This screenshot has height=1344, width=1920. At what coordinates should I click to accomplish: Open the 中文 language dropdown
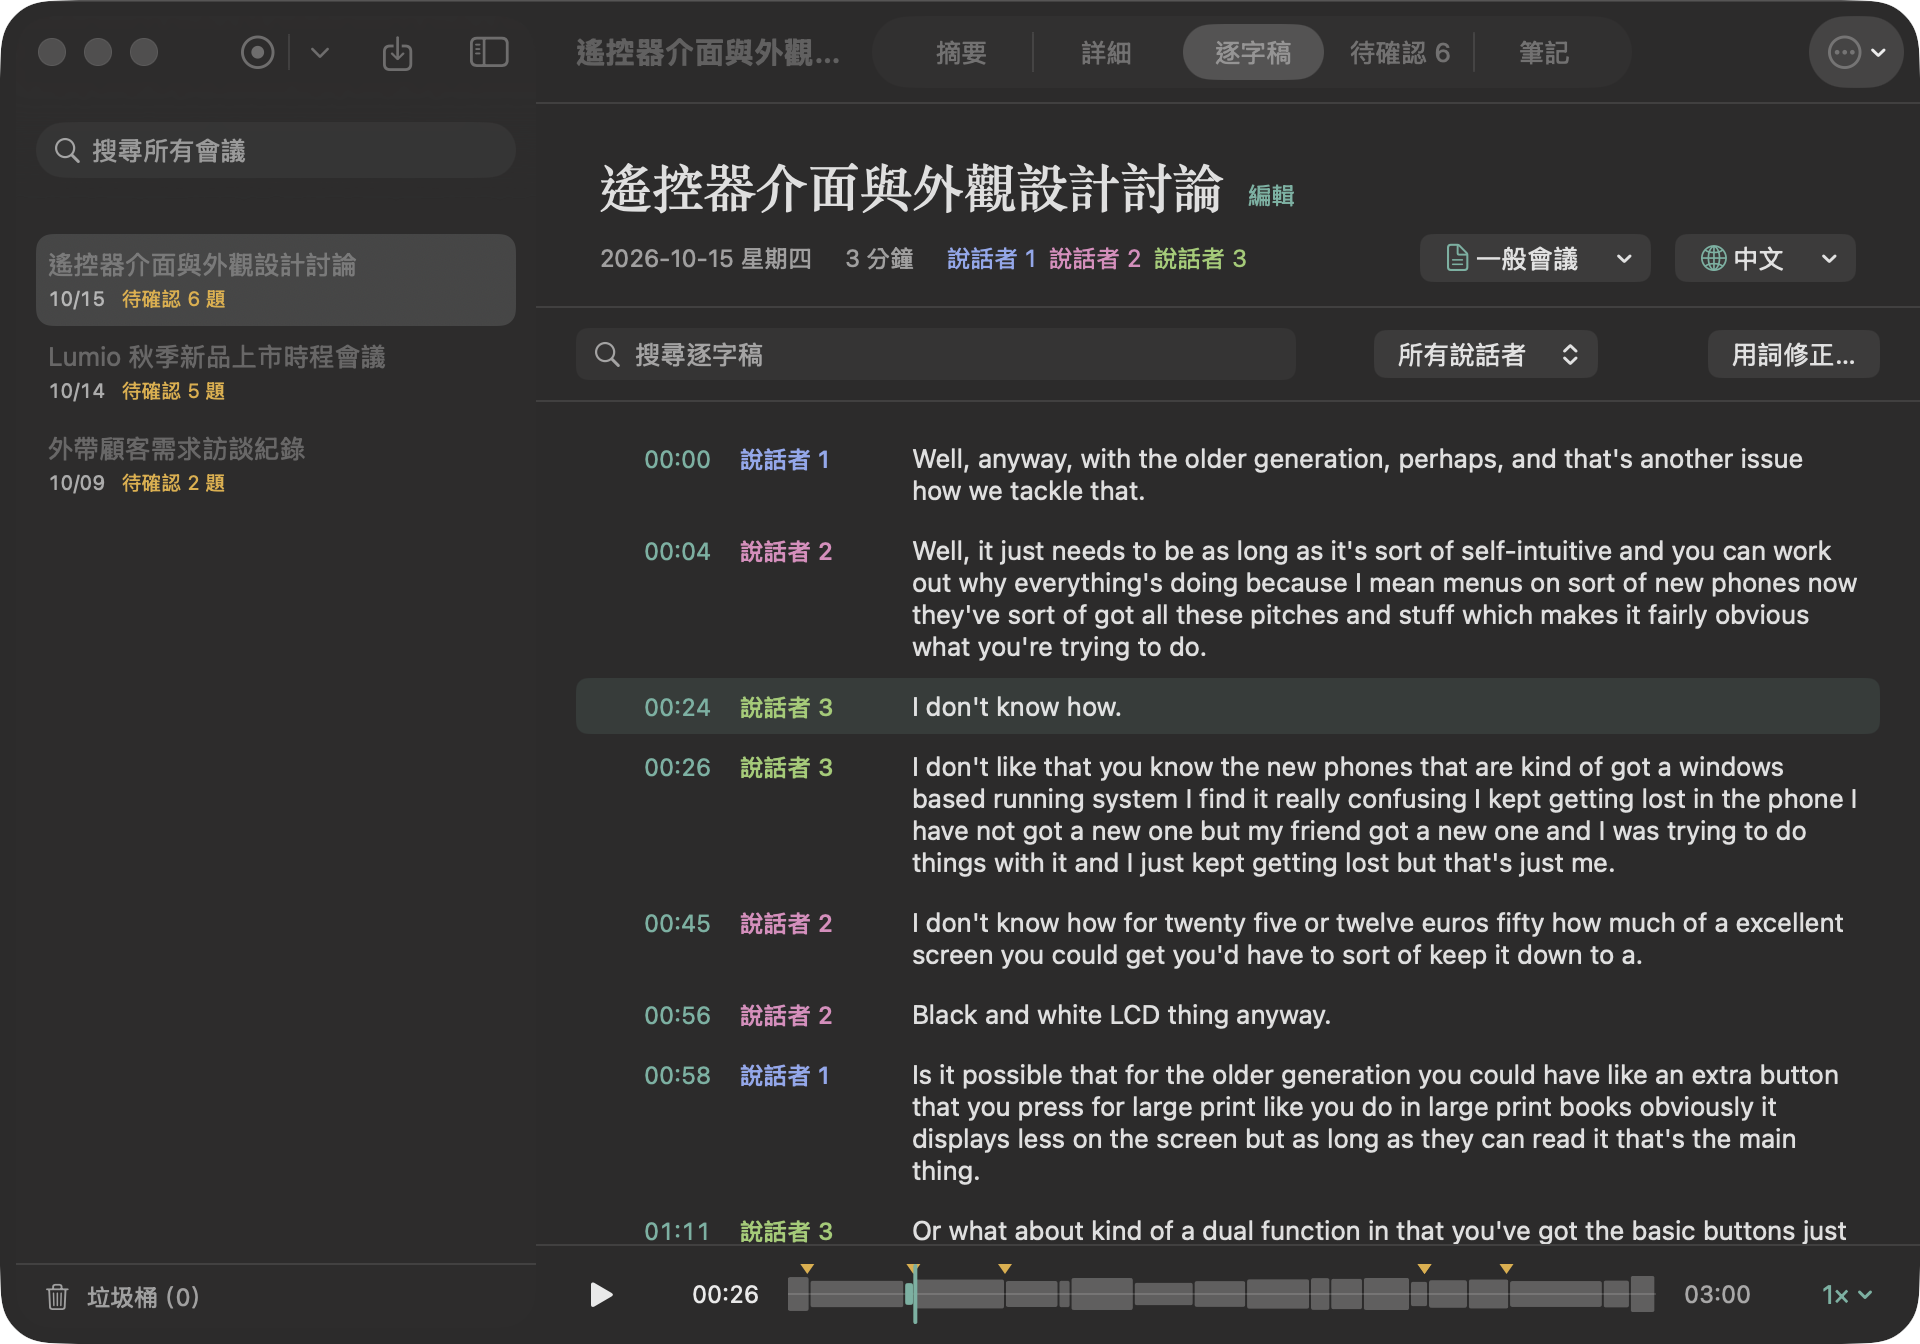(x=1765, y=259)
